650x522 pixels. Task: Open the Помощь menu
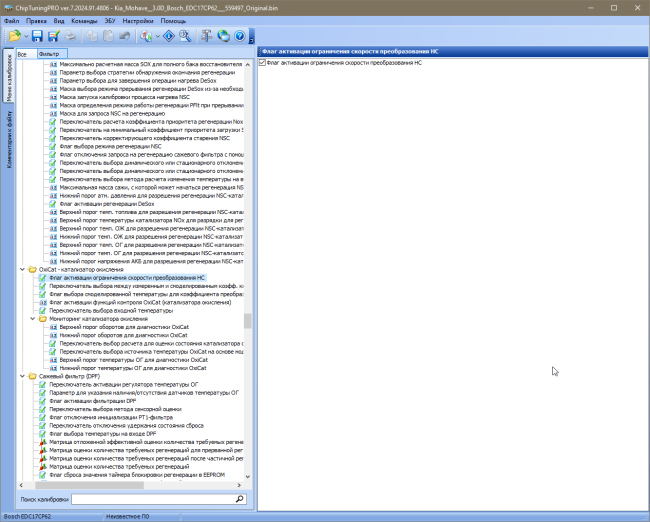(173, 21)
